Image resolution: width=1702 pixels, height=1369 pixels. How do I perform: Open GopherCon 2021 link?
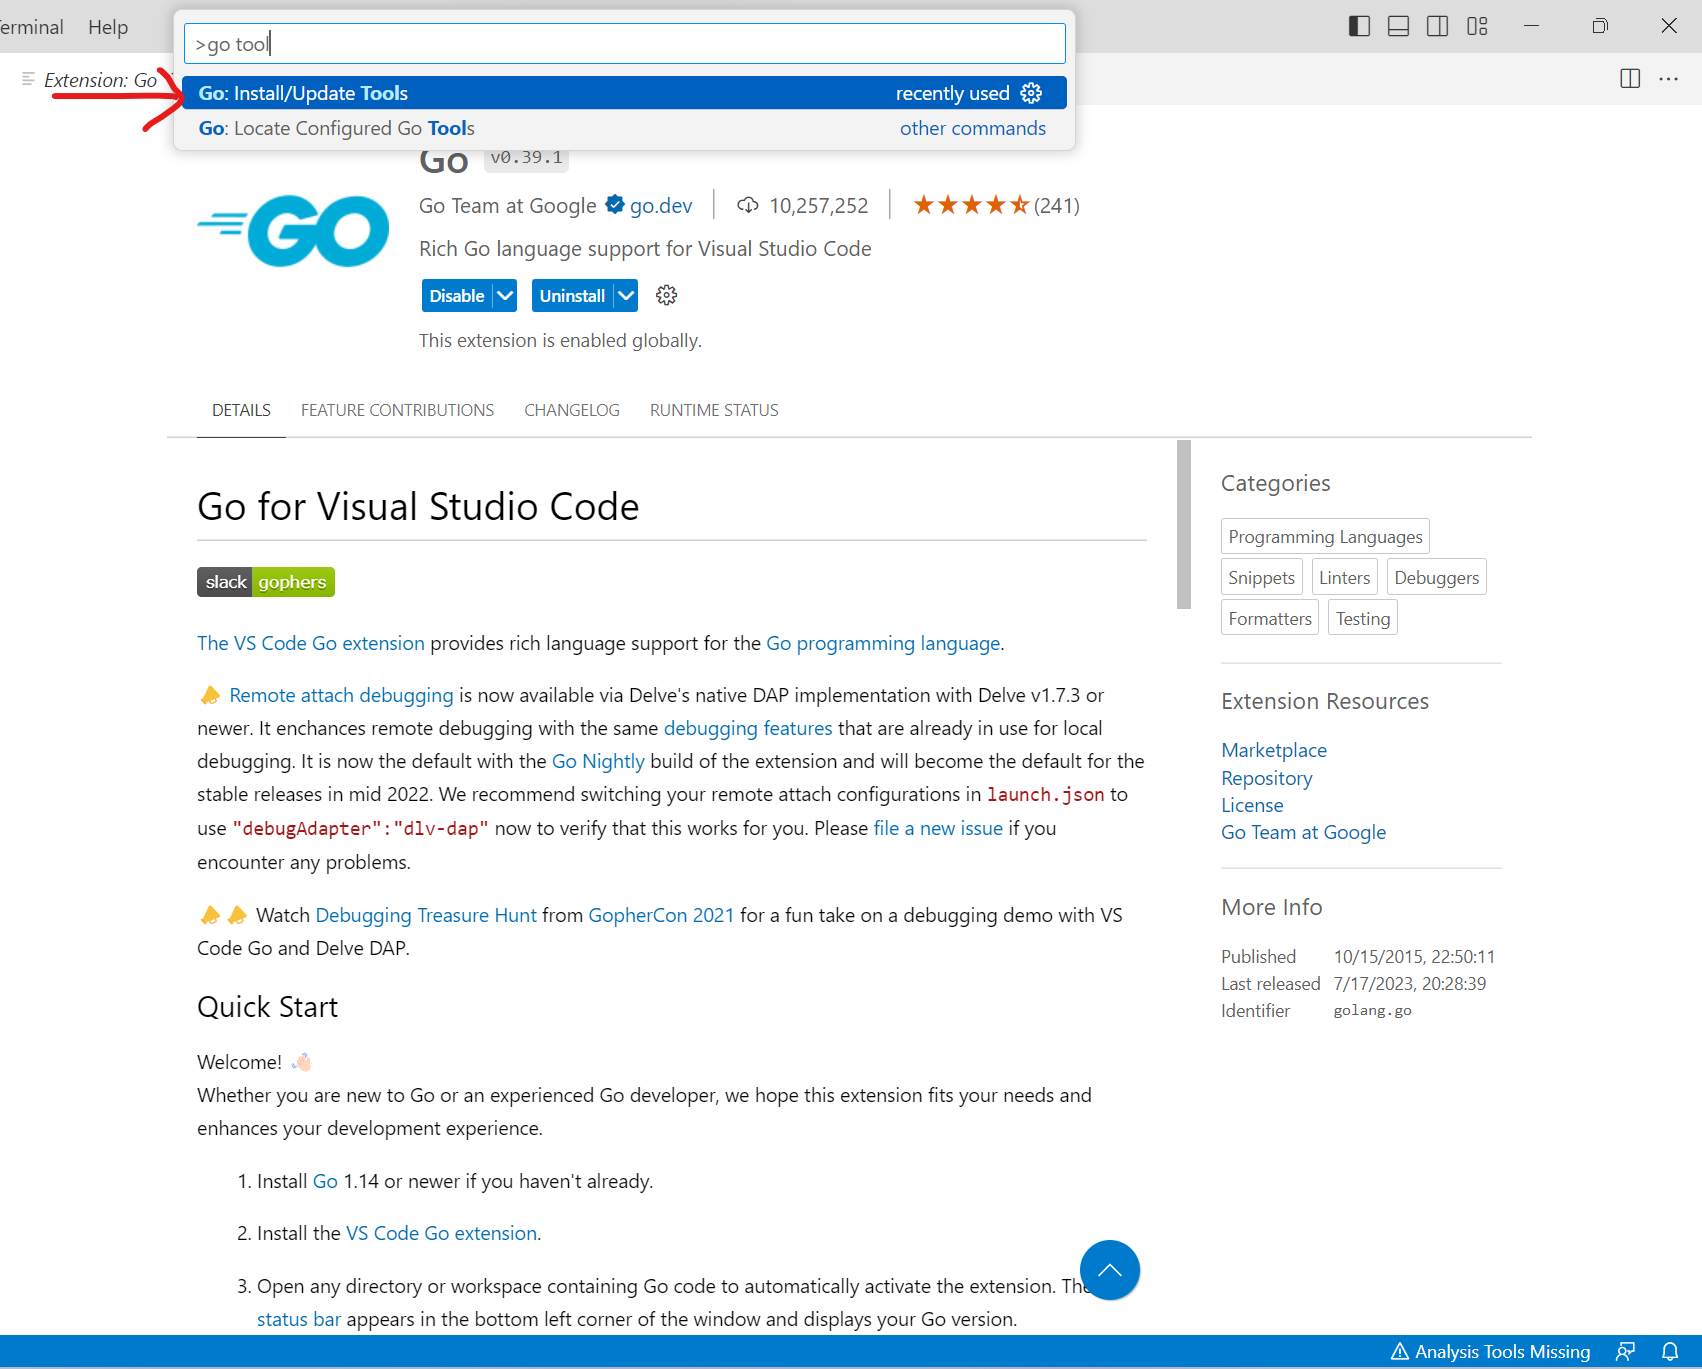pyautogui.click(x=661, y=915)
